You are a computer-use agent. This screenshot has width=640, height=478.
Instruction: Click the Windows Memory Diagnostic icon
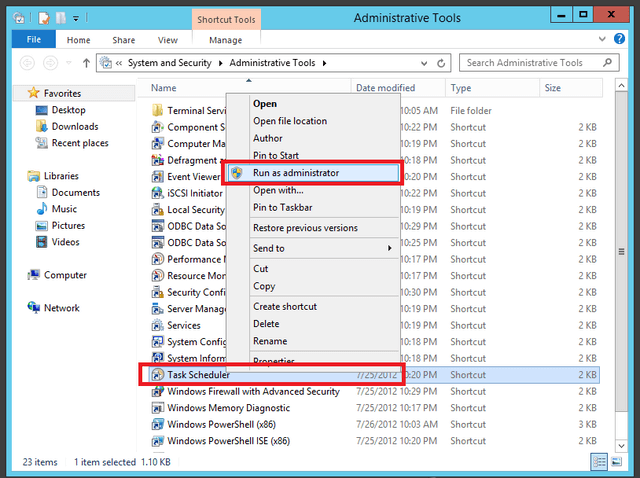(x=158, y=408)
